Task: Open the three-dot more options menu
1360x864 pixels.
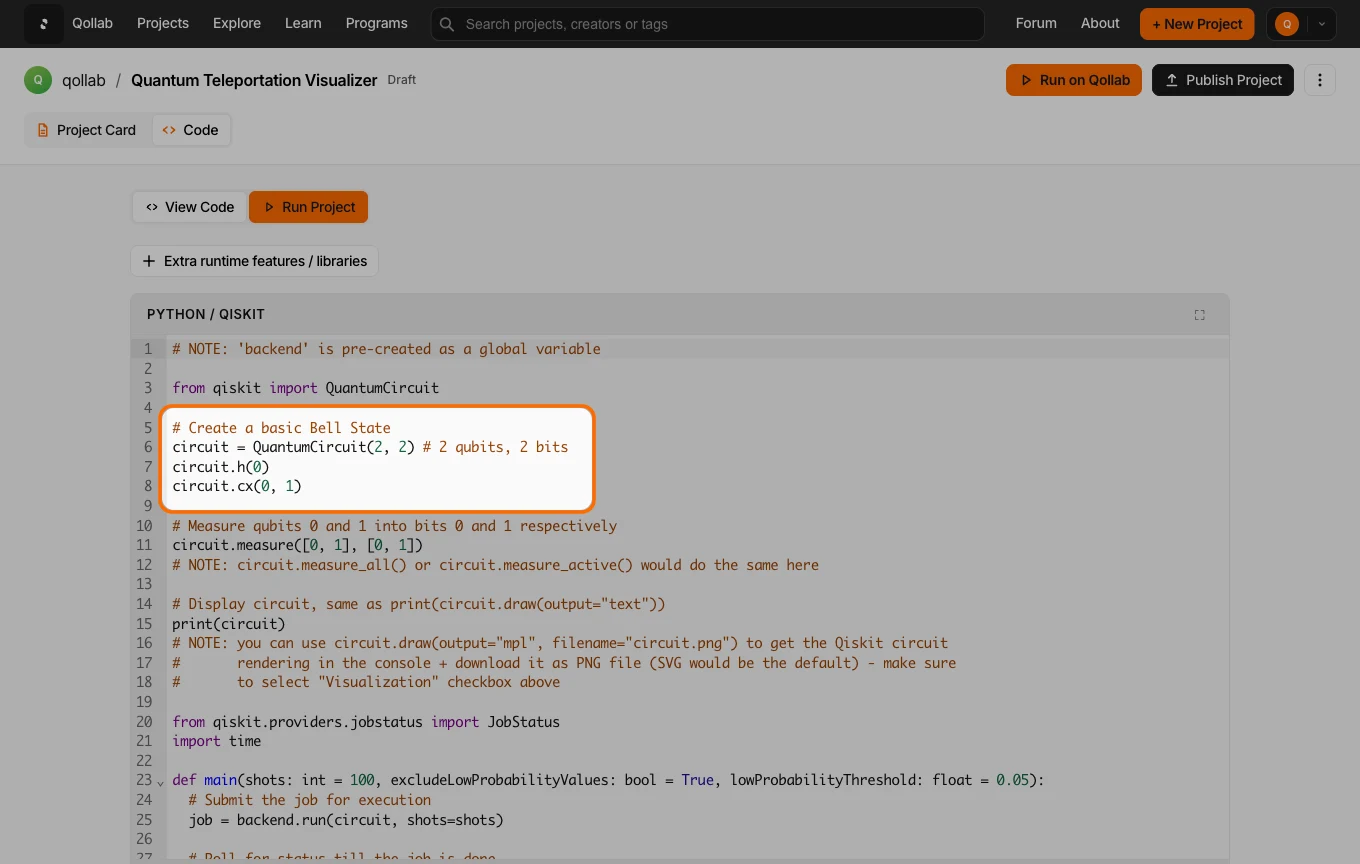Action: pyautogui.click(x=1320, y=80)
